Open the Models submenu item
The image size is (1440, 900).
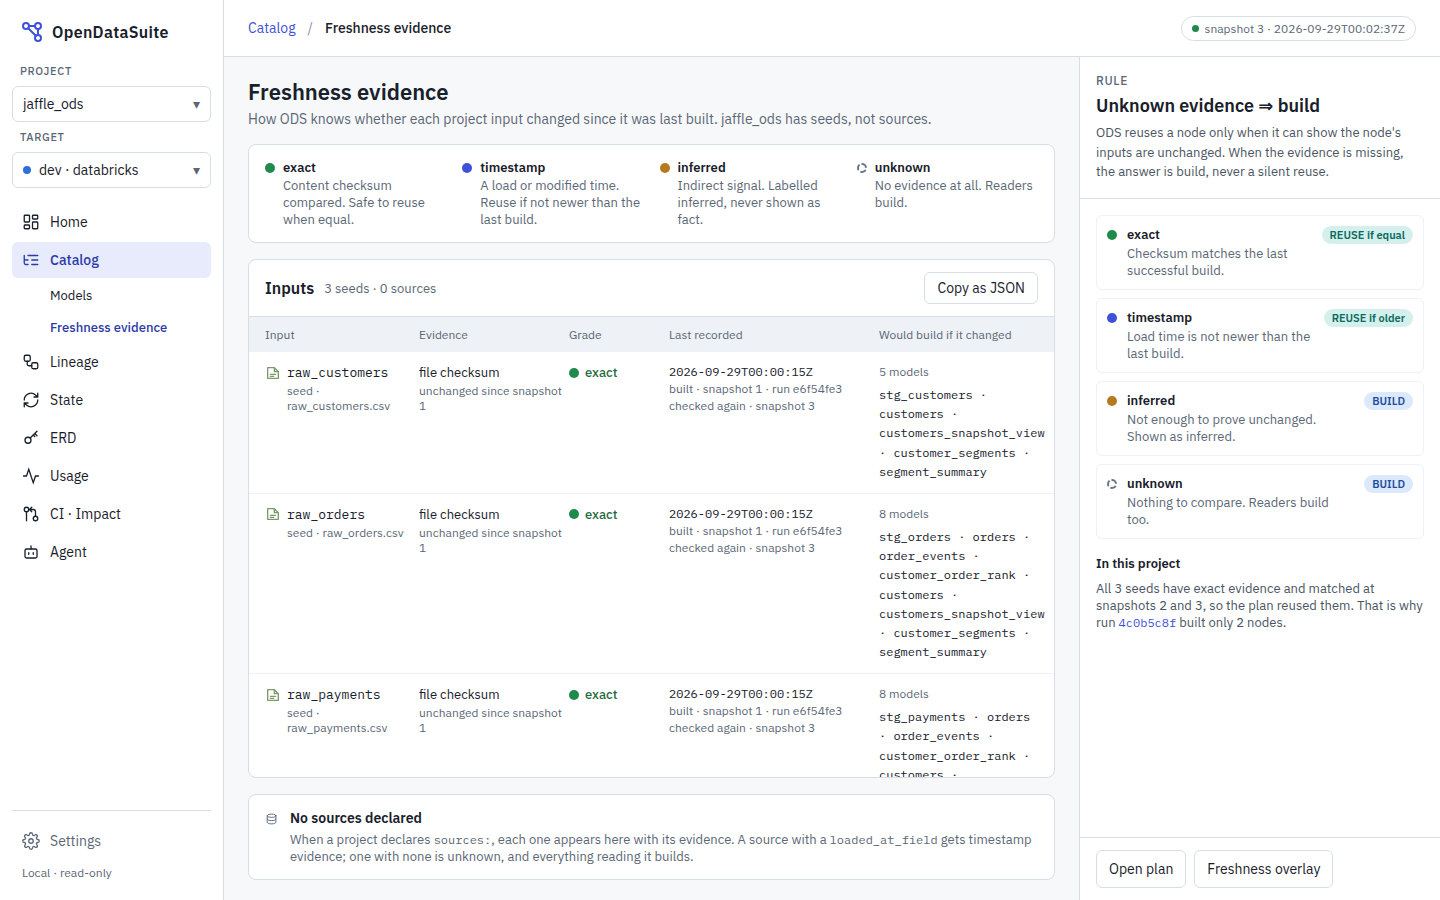pyautogui.click(x=71, y=296)
